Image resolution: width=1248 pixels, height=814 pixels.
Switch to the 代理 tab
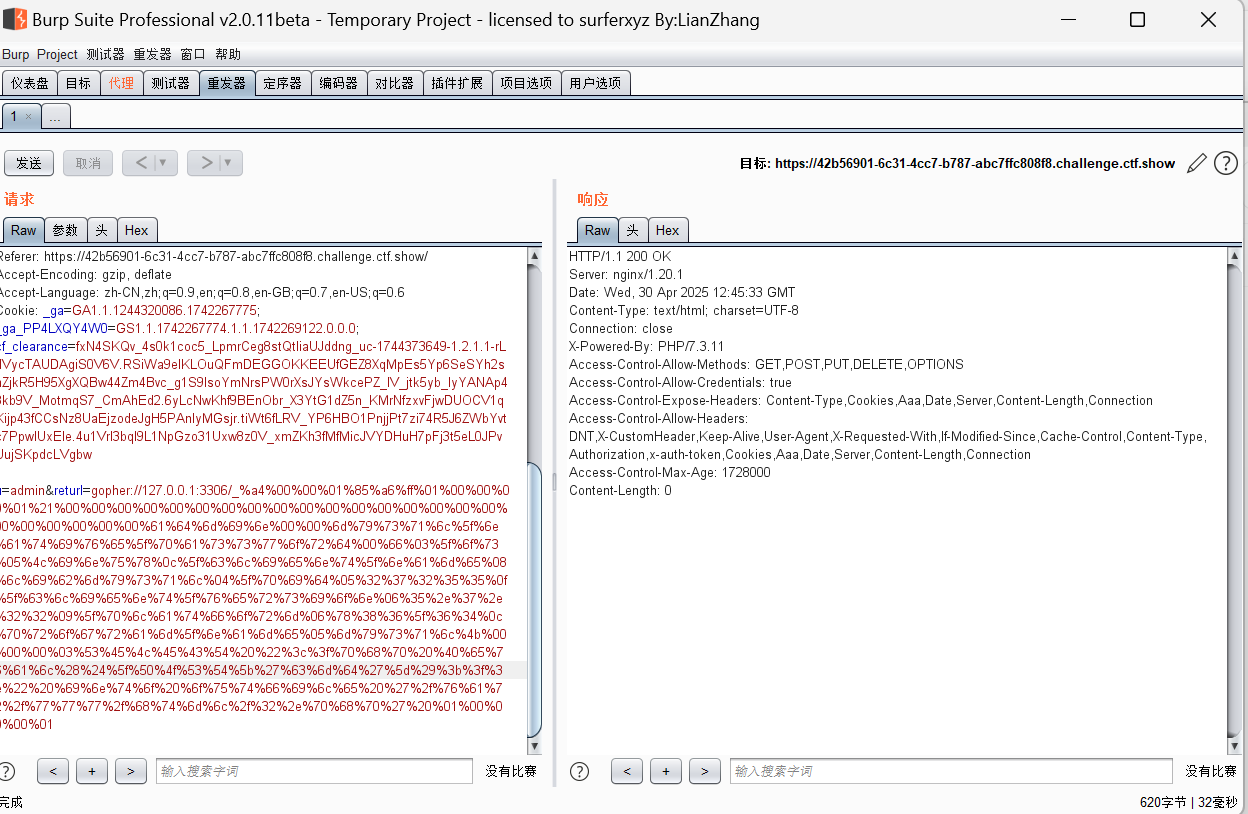tap(121, 83)
